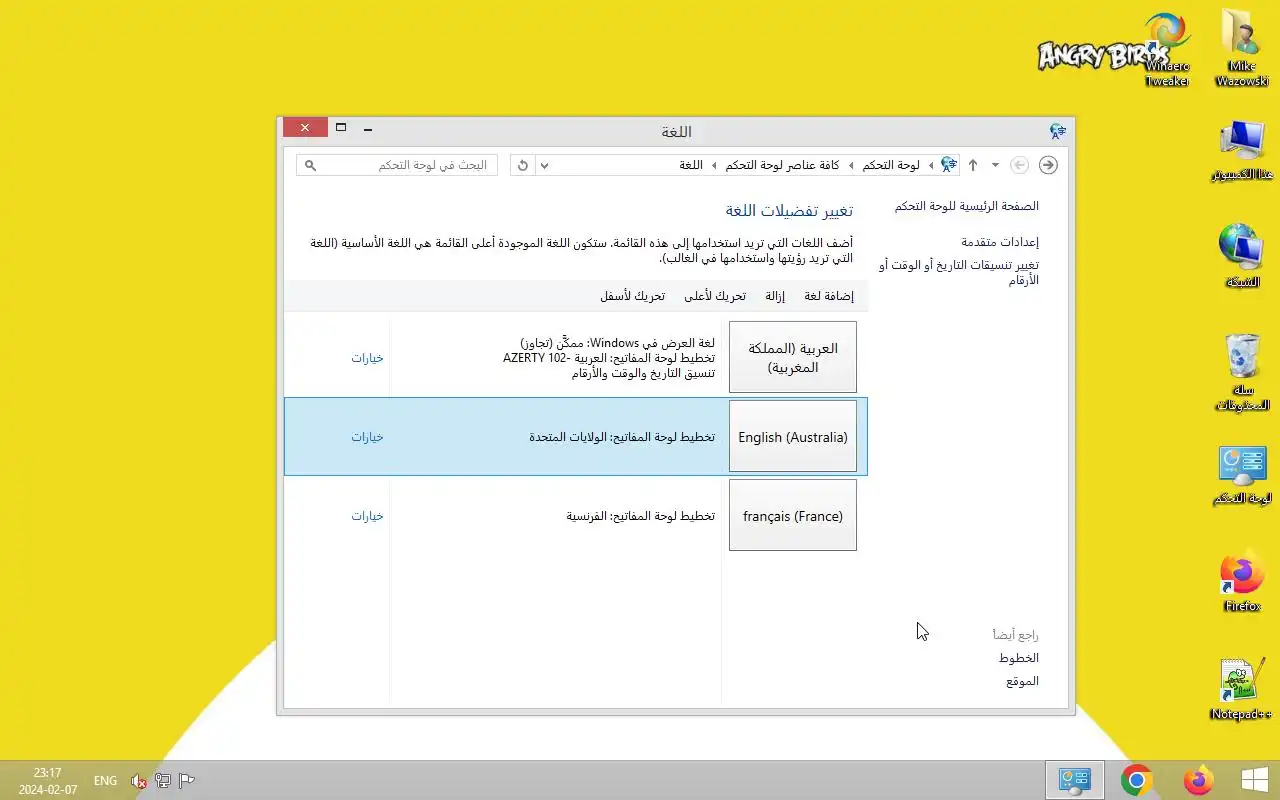Viewport: 1280px width, 800px height.
Task: Click the network tray icon
Action: point(162,781)
